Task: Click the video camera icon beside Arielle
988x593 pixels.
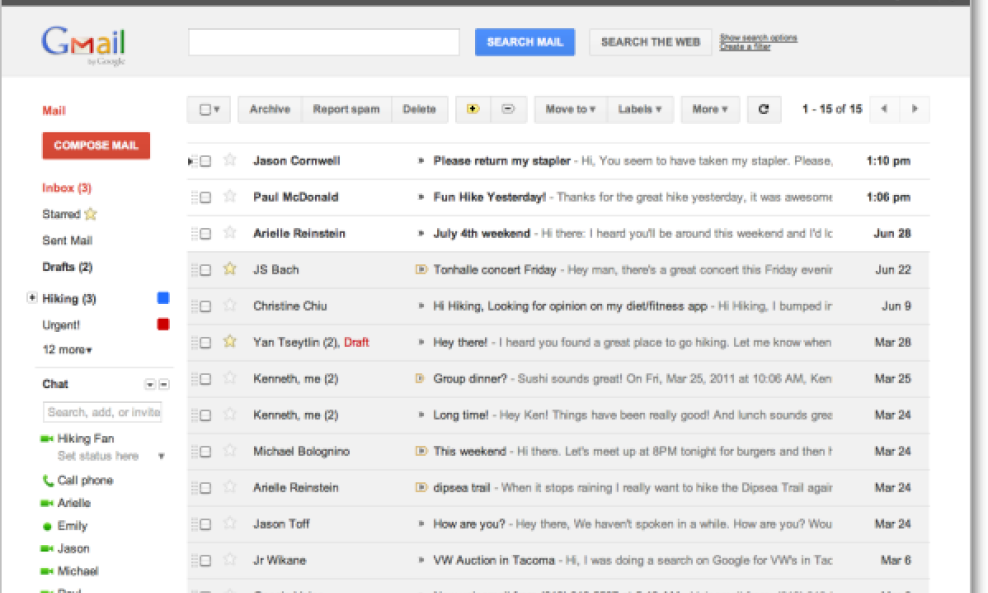Action: 47,503
